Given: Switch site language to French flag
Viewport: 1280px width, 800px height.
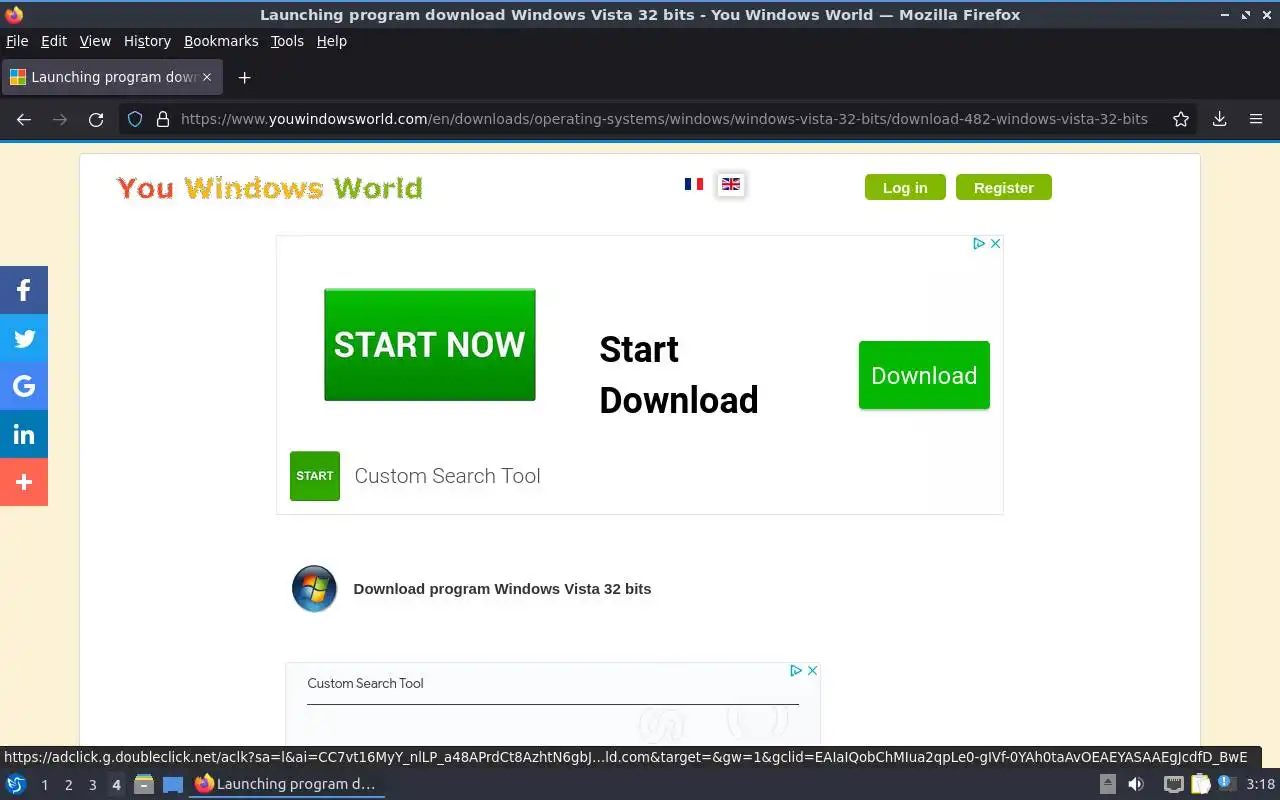Looking at the screenshot, I should click(x=694, y=184).
